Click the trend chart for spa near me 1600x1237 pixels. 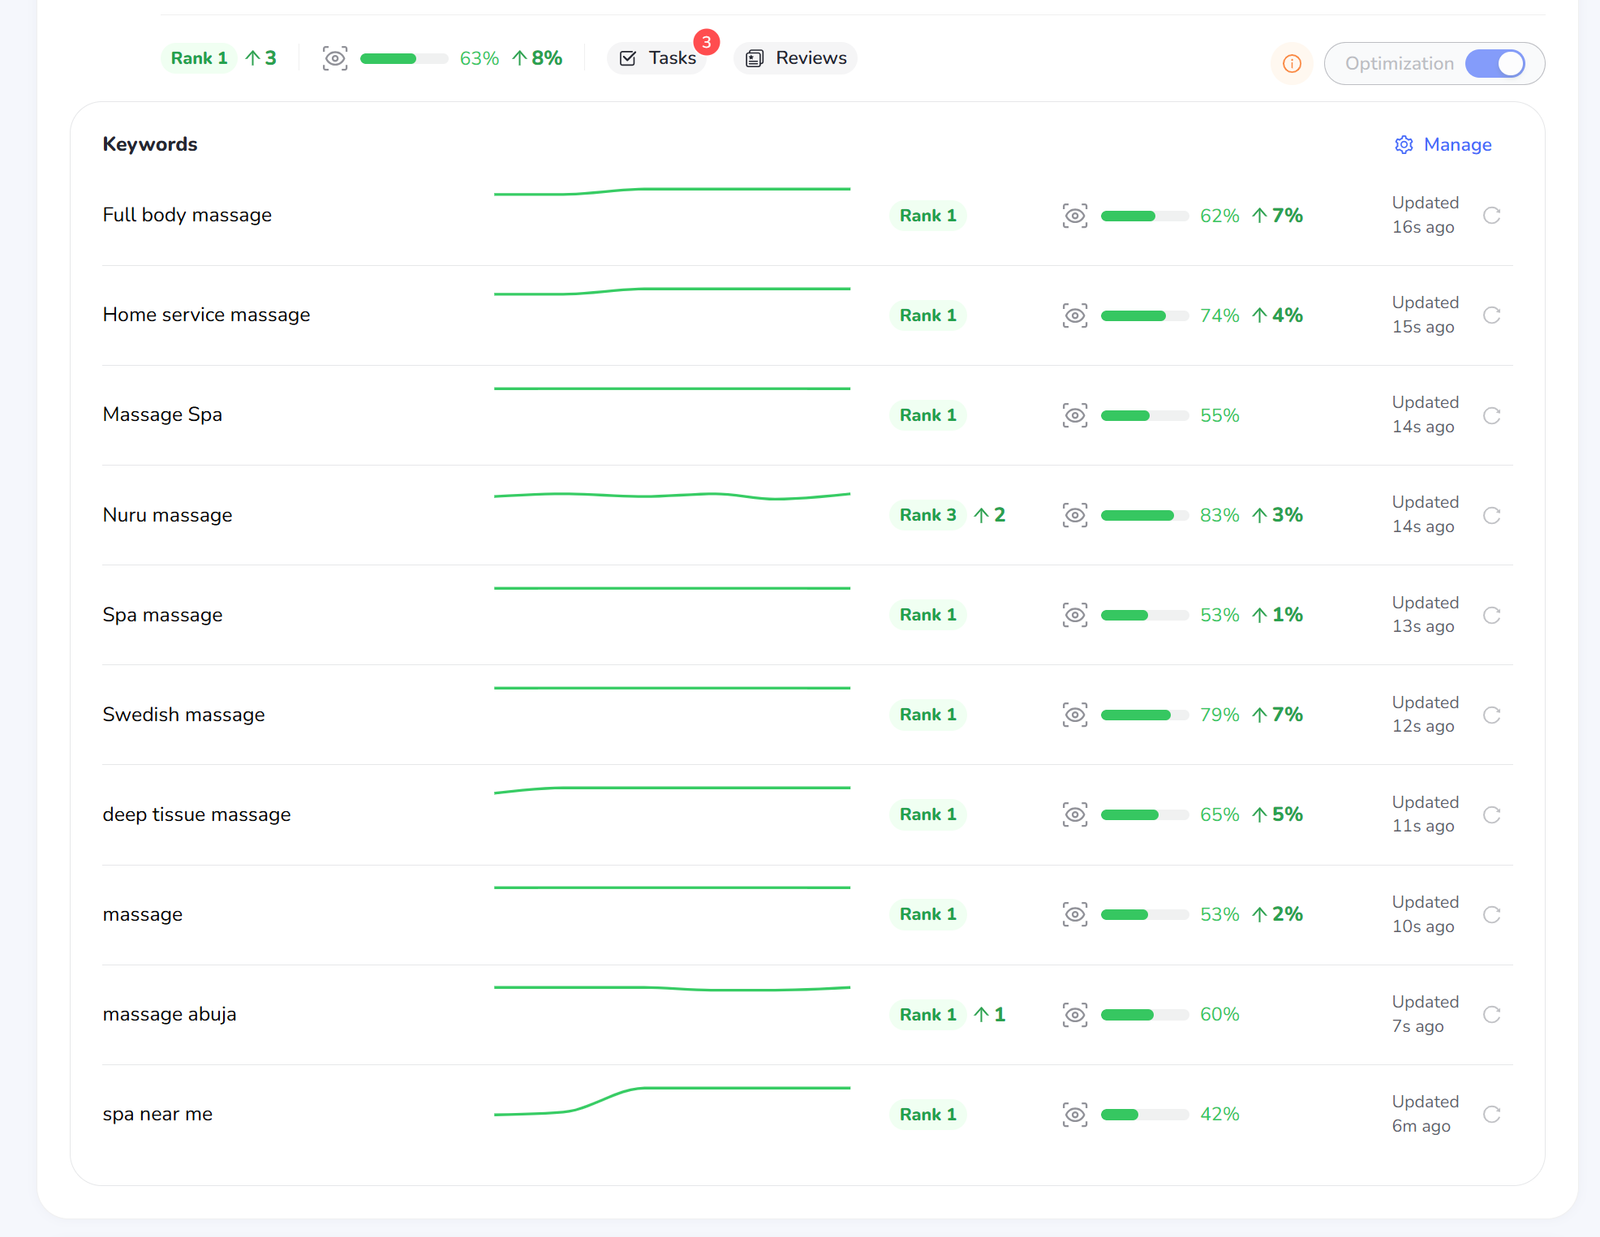click(672, 1100)
